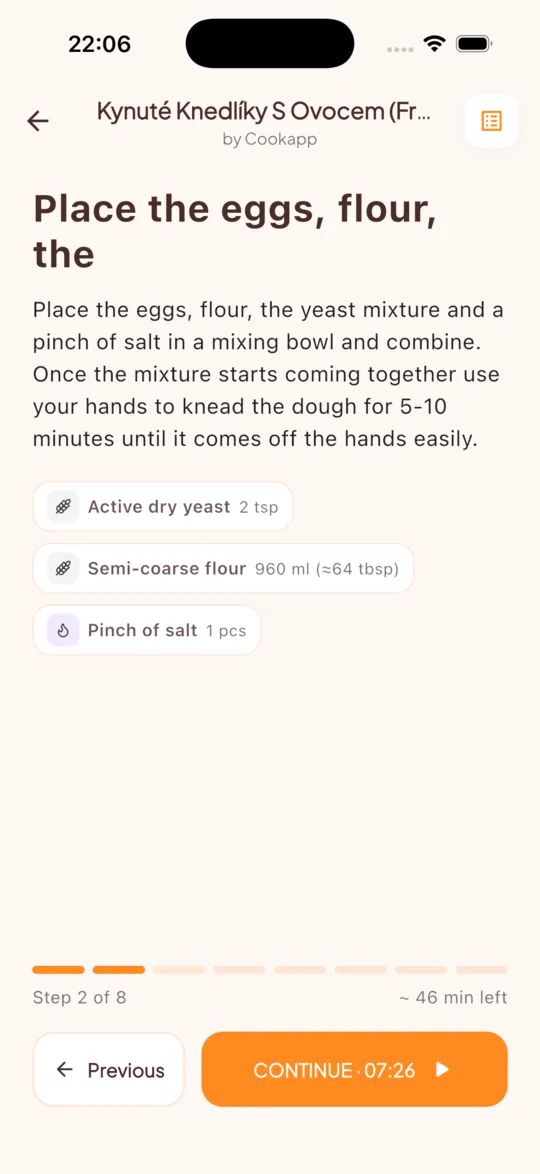
Task: Select the Semi-coarse flour ingredient chip
Action: coord(223,568)
